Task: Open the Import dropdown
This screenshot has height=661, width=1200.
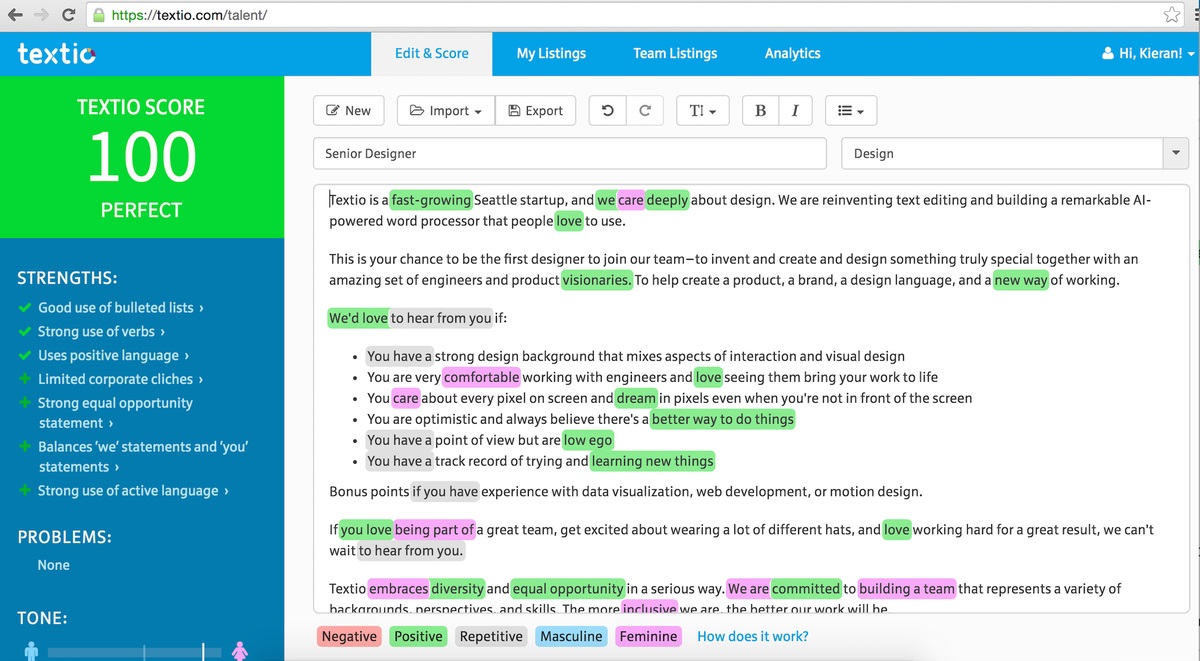Action: 446,111
